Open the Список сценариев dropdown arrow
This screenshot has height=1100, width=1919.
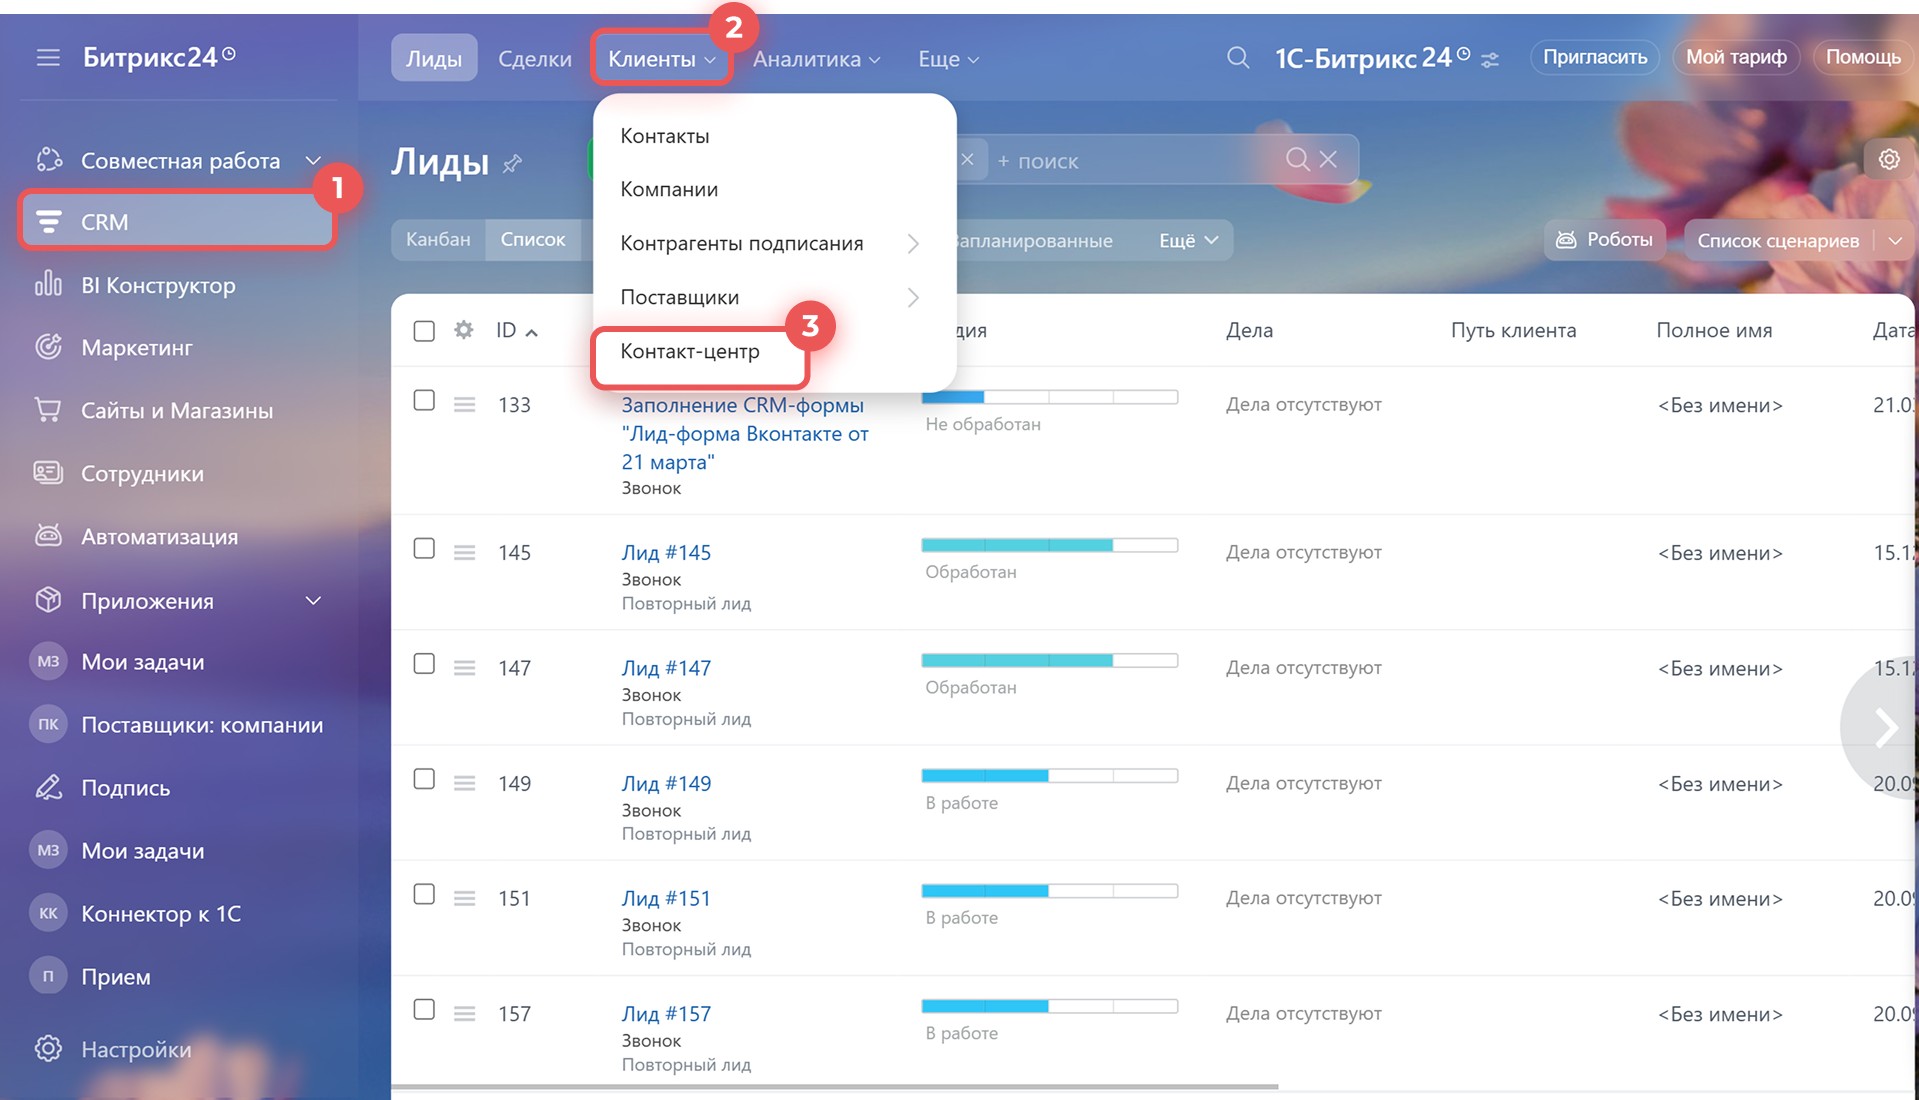[x=1895, y=240]
